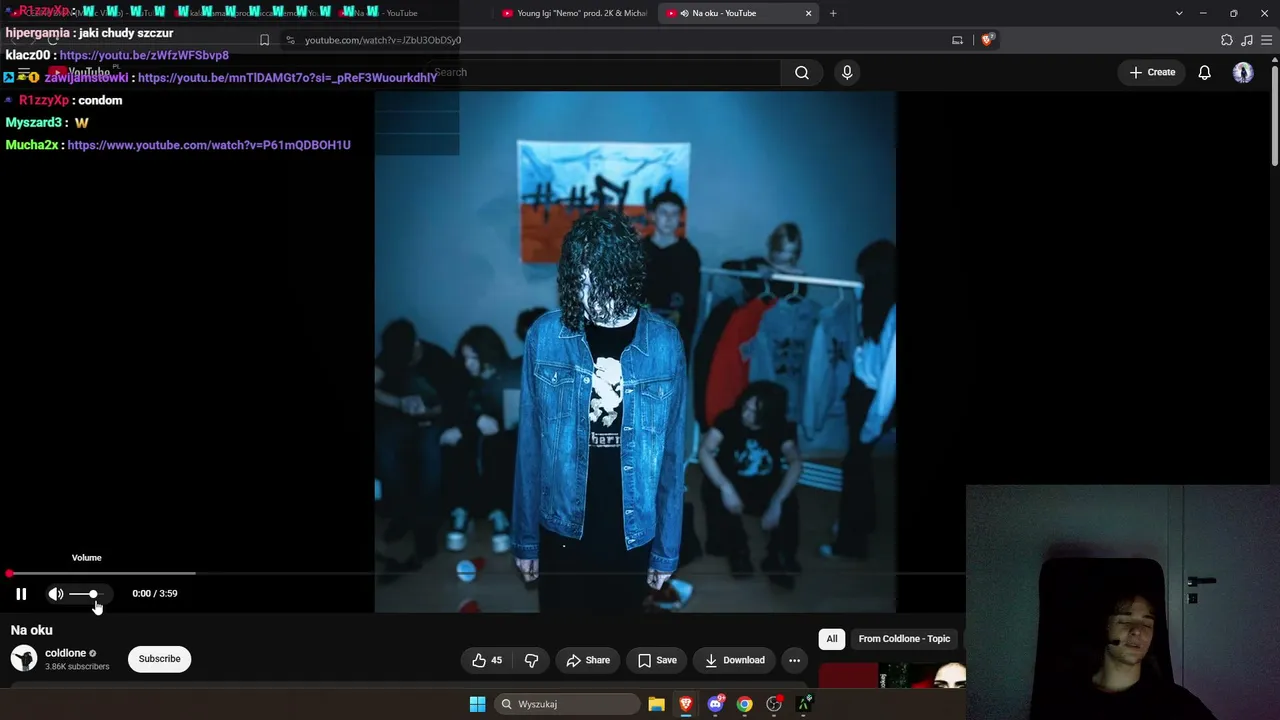This screenshot has height=720, width=1280.
Task: Expand the browser tab search dropdown
Action: pyautogui.click(x=1179, y=13)
